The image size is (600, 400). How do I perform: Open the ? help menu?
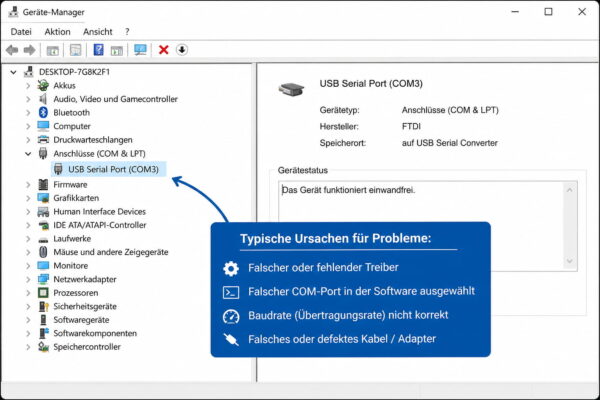coord(127,31)
